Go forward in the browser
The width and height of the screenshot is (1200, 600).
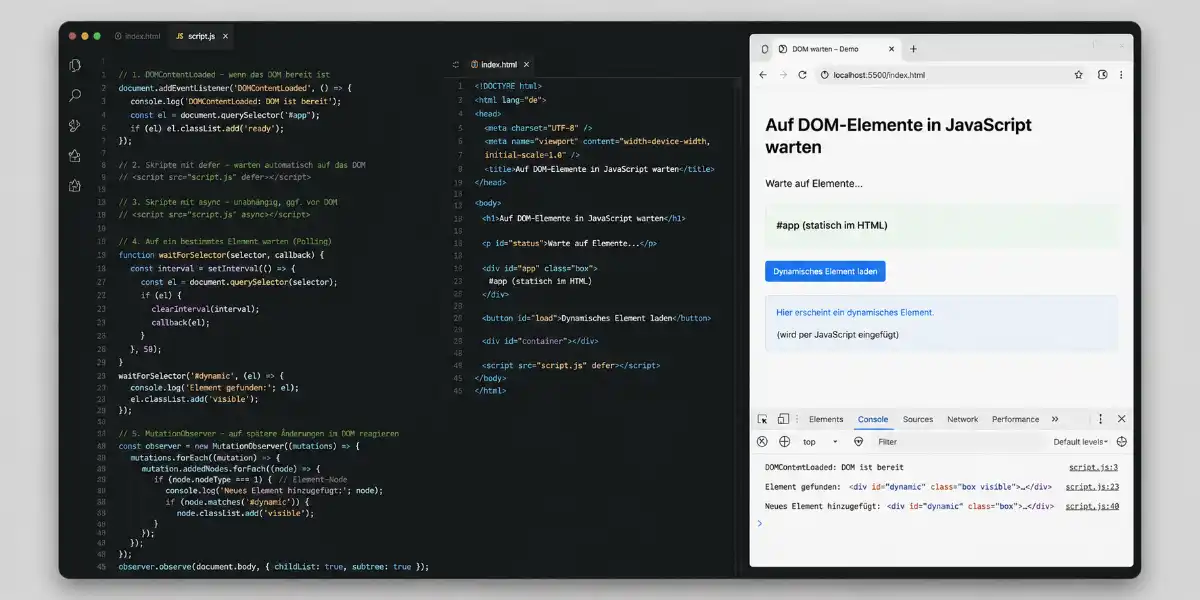click(783, 75)
